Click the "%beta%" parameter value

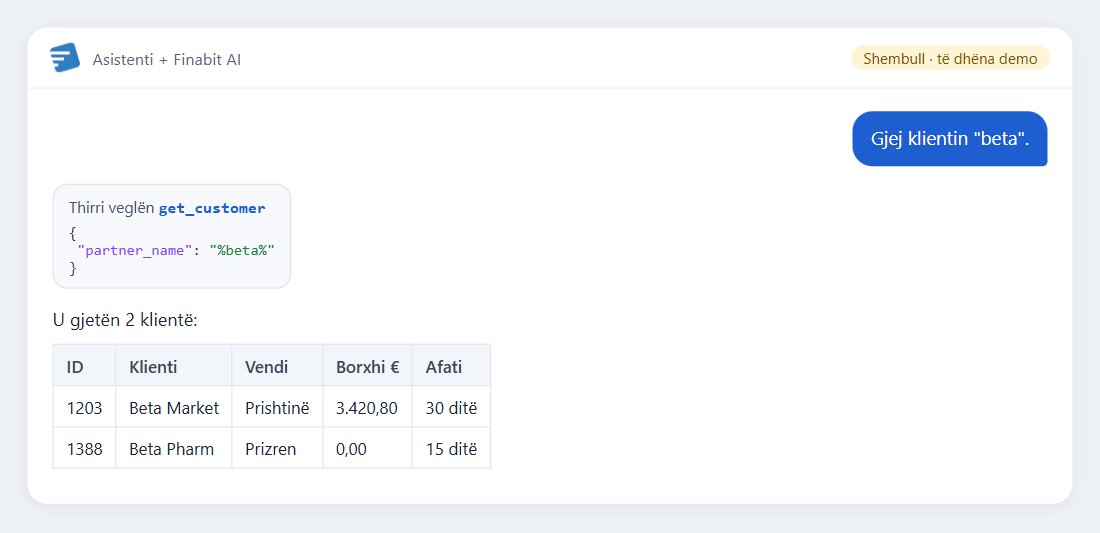click(241, 250)
